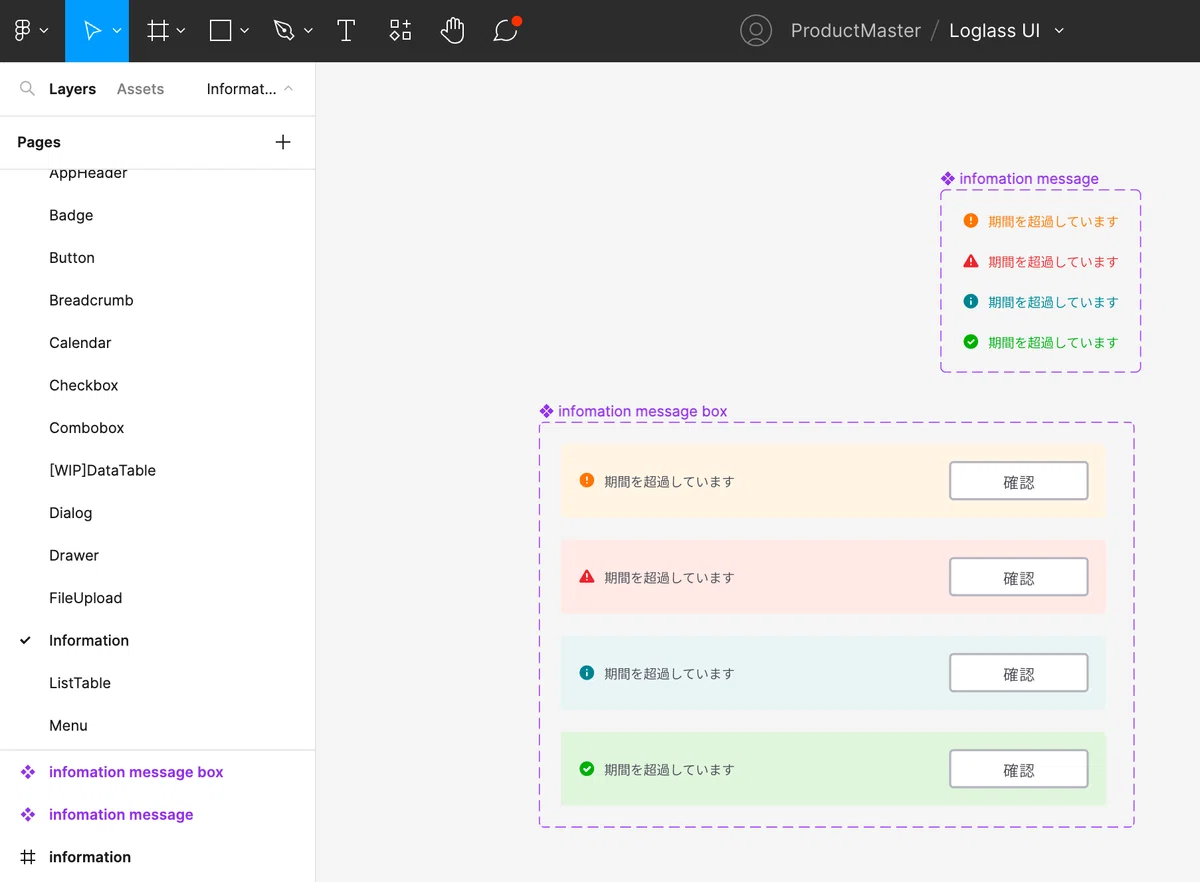Select the Text tool
This screenshot has height=882, width=1200.
[346, 31]
